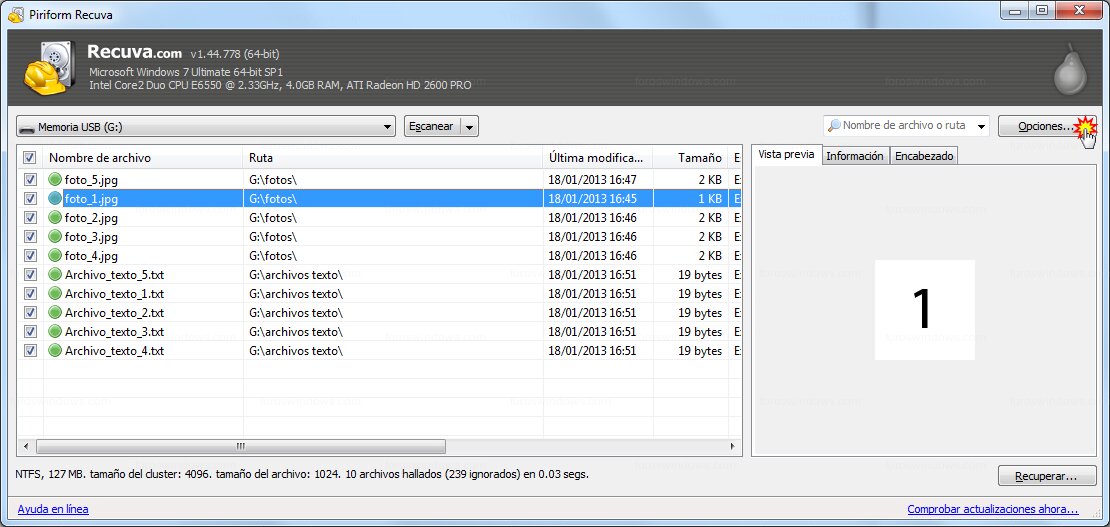Click green status icon of Archivo_texto_2.txt
The width and height of the screenshot is (1110, 527).
pyautogui.click(x=55, y=312)
